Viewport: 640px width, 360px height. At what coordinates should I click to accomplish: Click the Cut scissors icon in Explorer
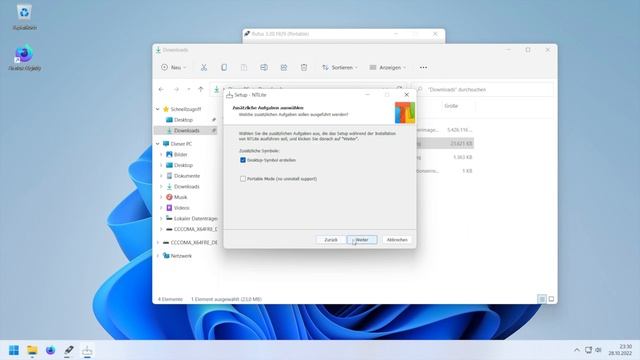[x=204, y=67]
